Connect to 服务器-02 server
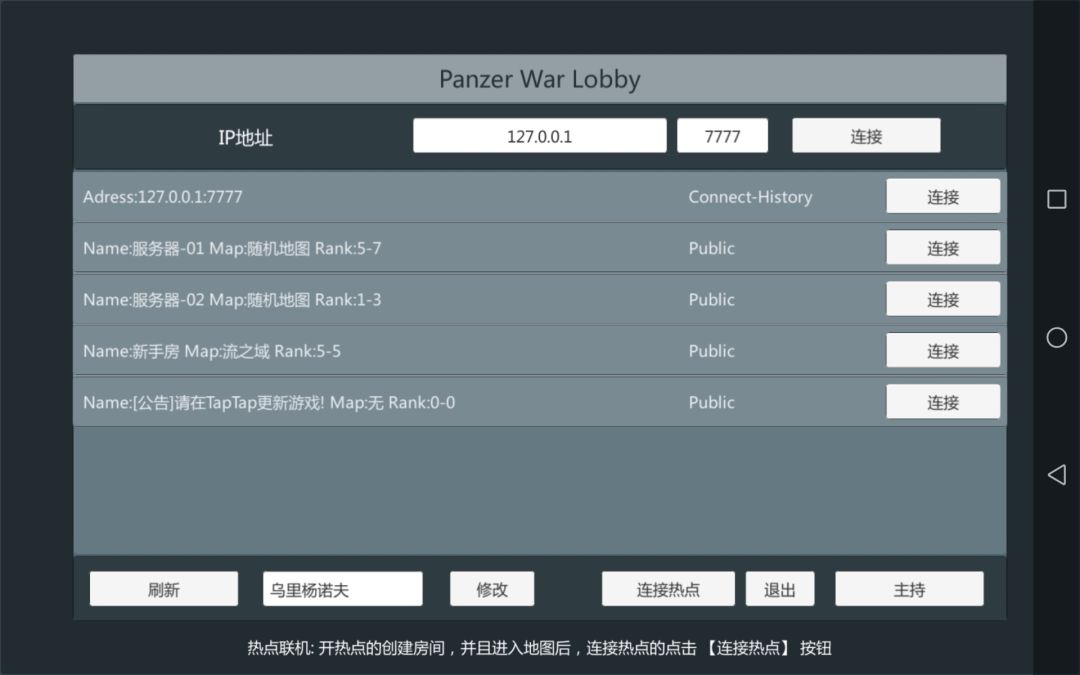The width and height of the screenshot is (1080, 675). (943, 299)
